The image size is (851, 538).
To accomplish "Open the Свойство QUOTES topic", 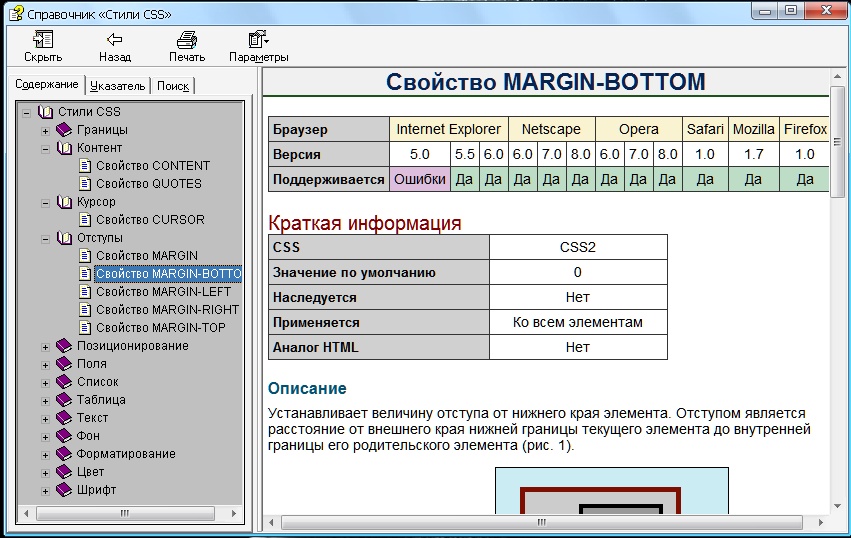I will (x=148, y=184).
